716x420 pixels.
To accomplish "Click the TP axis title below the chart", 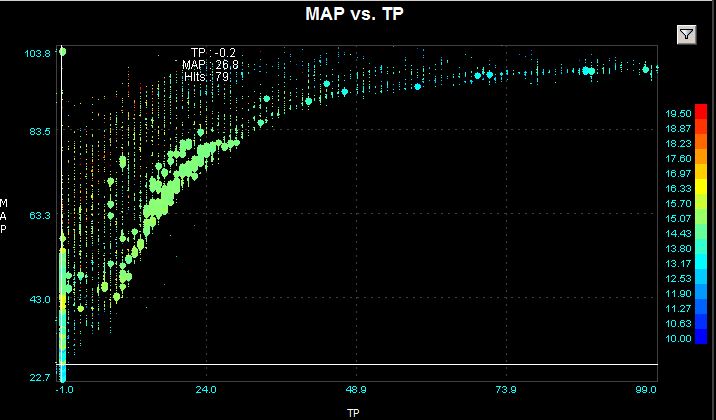I will [352, 410].
